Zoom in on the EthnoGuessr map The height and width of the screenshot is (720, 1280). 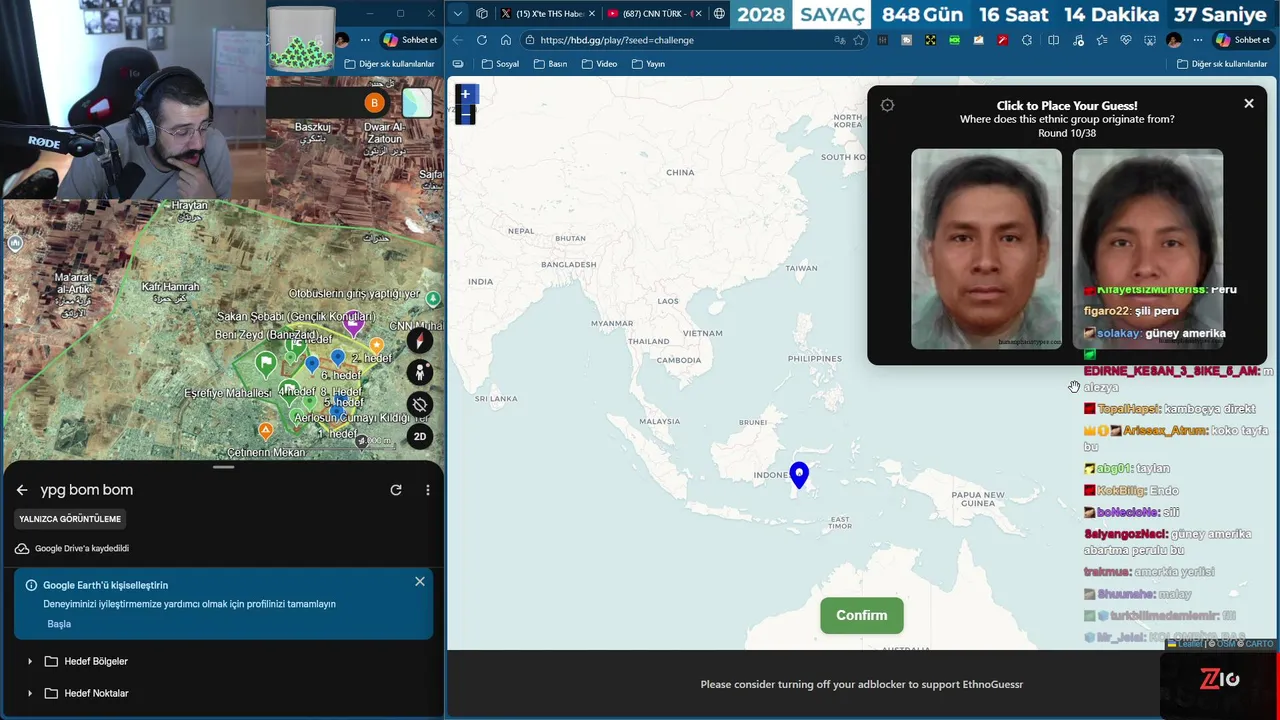tap(465, 94)
